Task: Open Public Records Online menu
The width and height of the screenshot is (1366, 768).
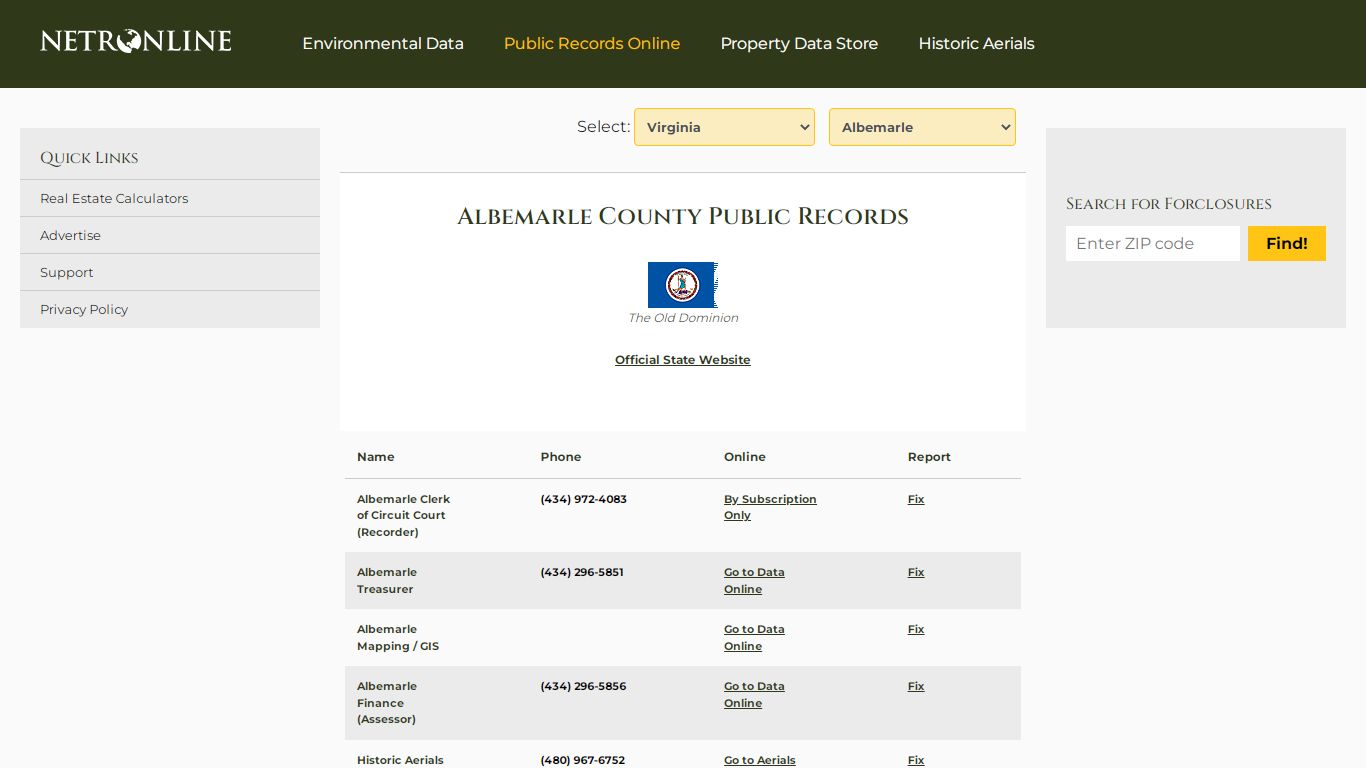Action: point(592,44)
